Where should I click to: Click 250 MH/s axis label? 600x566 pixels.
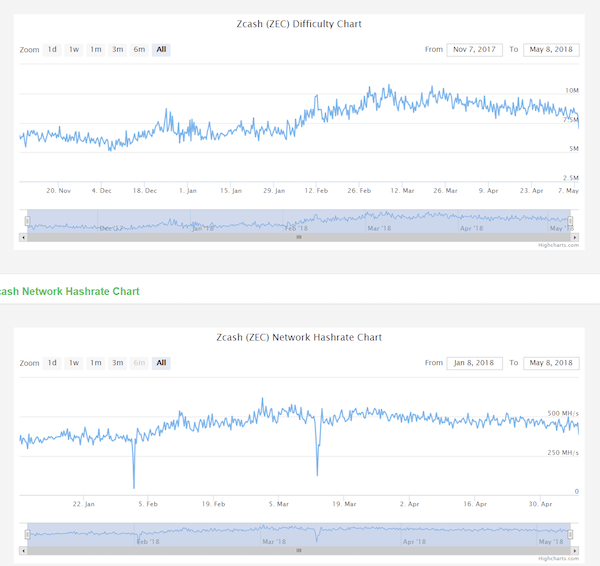pos(563,453)
